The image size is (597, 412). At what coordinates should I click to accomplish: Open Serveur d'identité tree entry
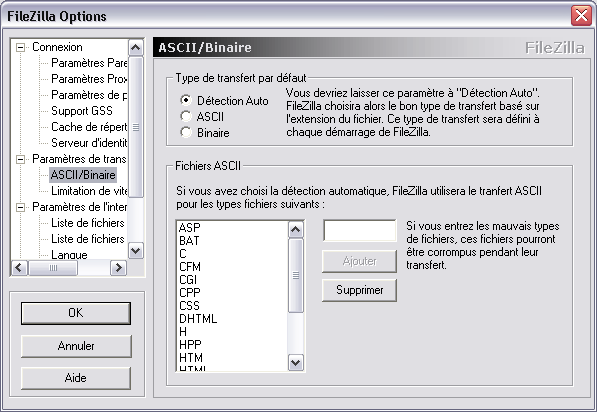coord(89,143)
